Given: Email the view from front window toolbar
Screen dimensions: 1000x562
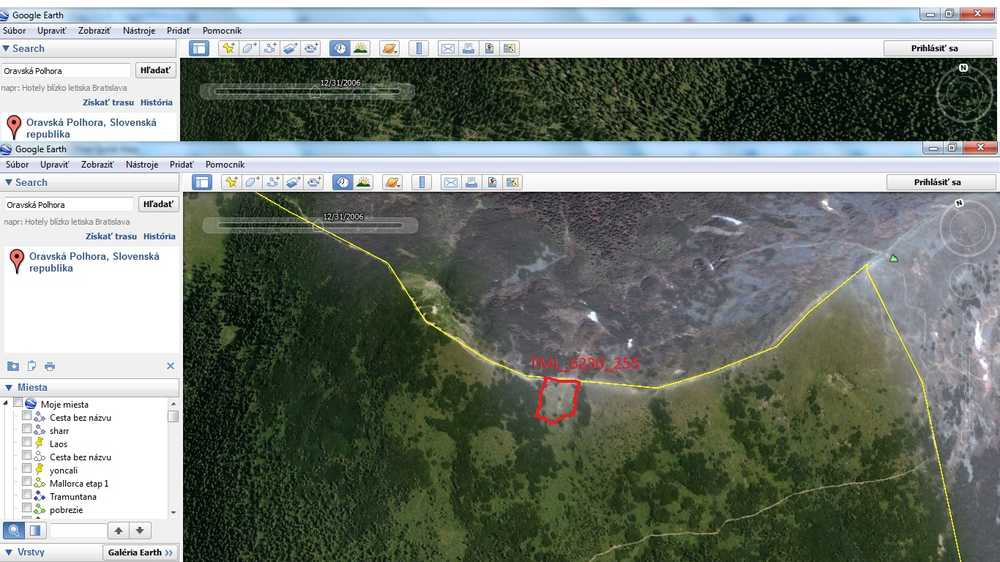Looking at the screenshot, I should (x=450, y=182).
